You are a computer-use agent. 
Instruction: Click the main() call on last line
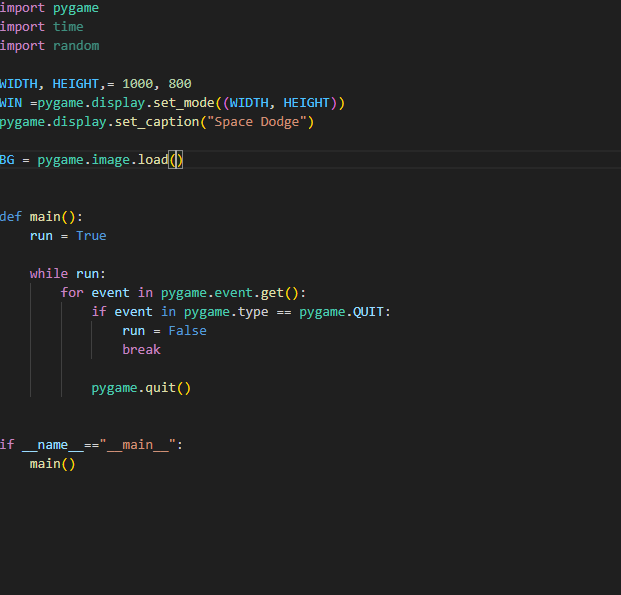click(52, 464)
